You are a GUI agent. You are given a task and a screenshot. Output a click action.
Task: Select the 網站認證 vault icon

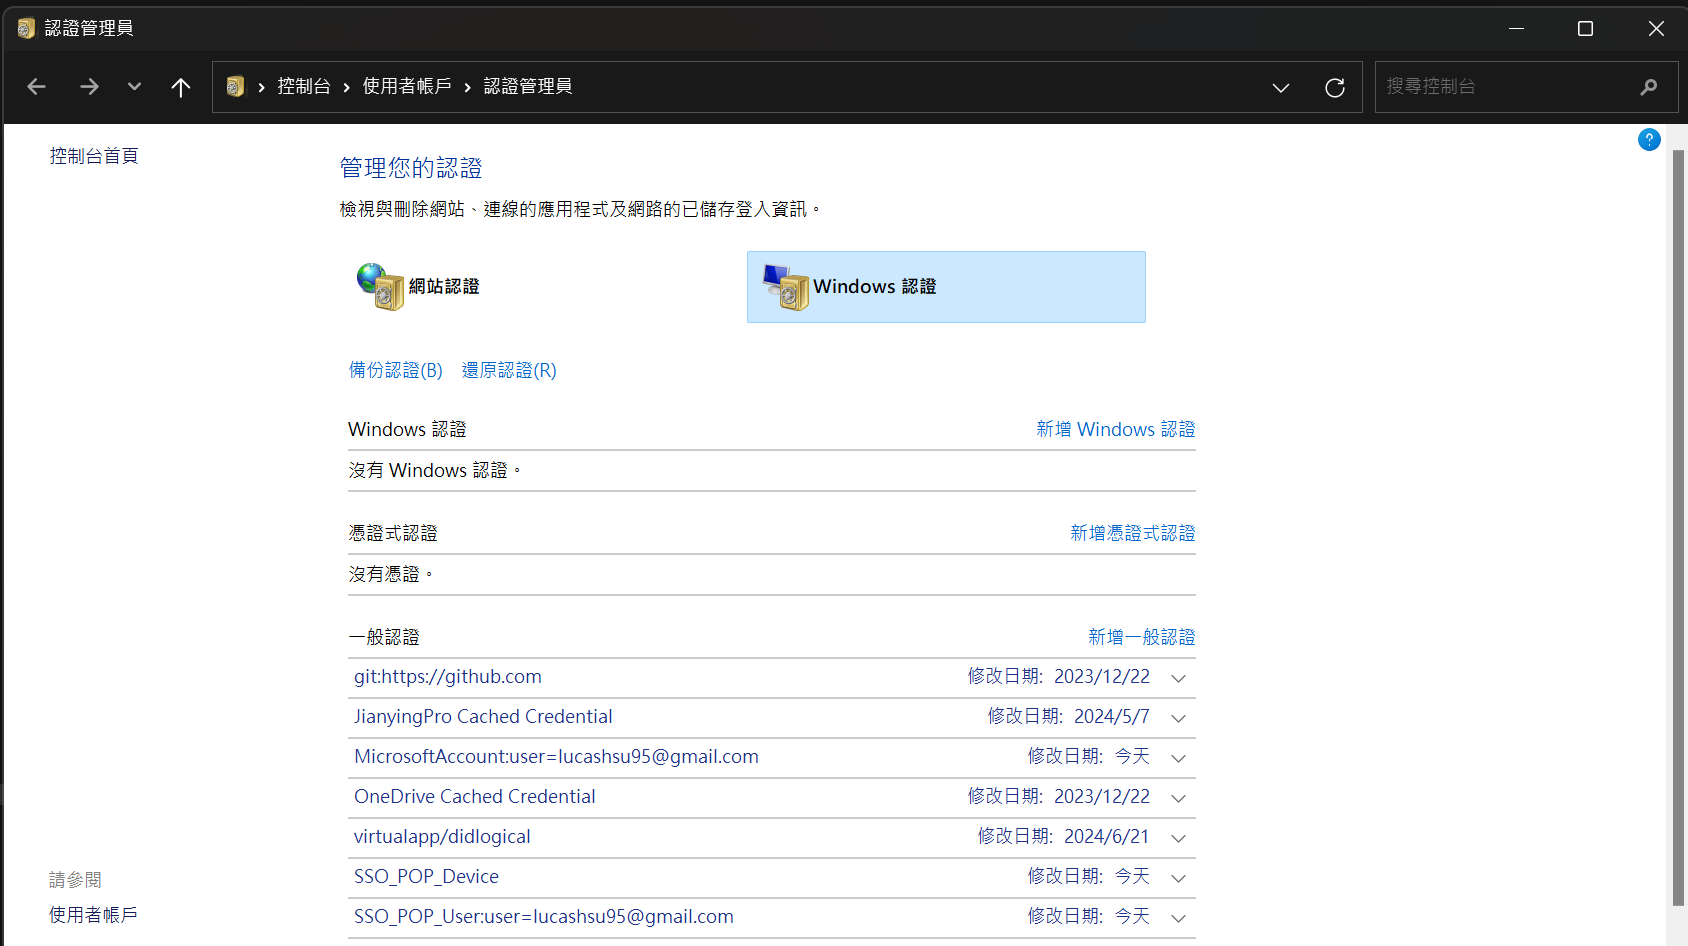380,287
